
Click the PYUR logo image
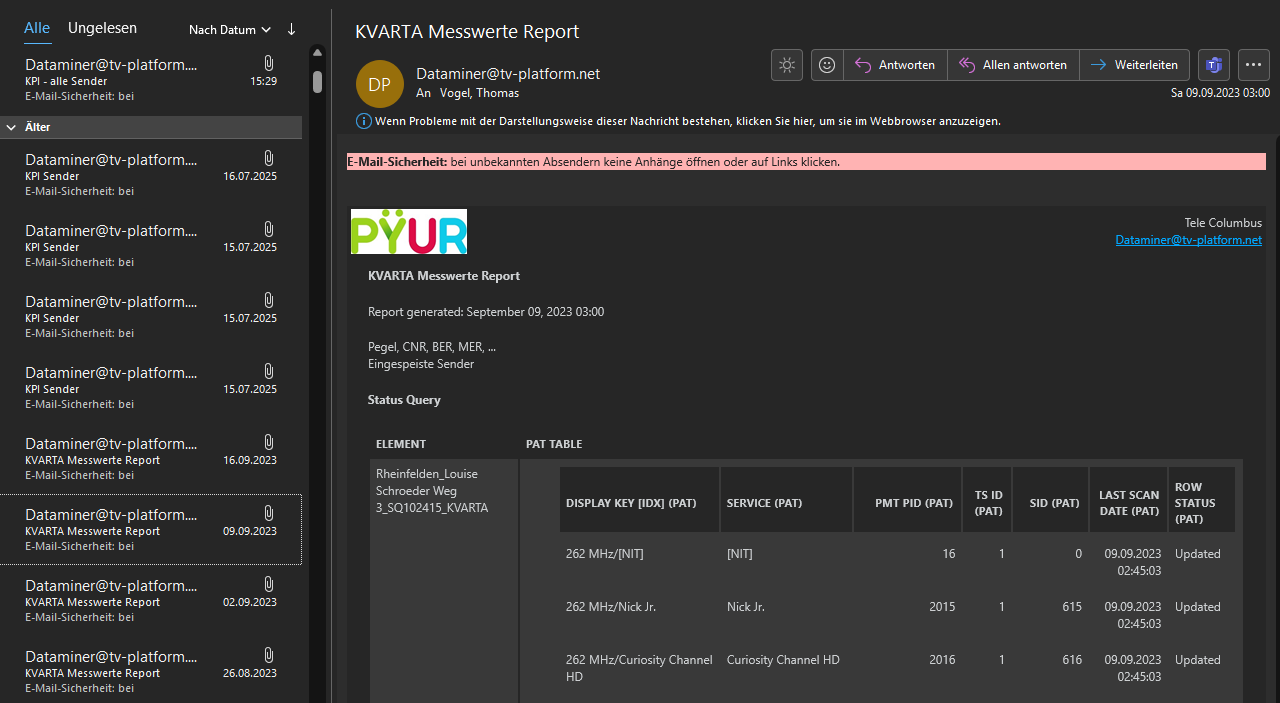[x=409, y=231]
